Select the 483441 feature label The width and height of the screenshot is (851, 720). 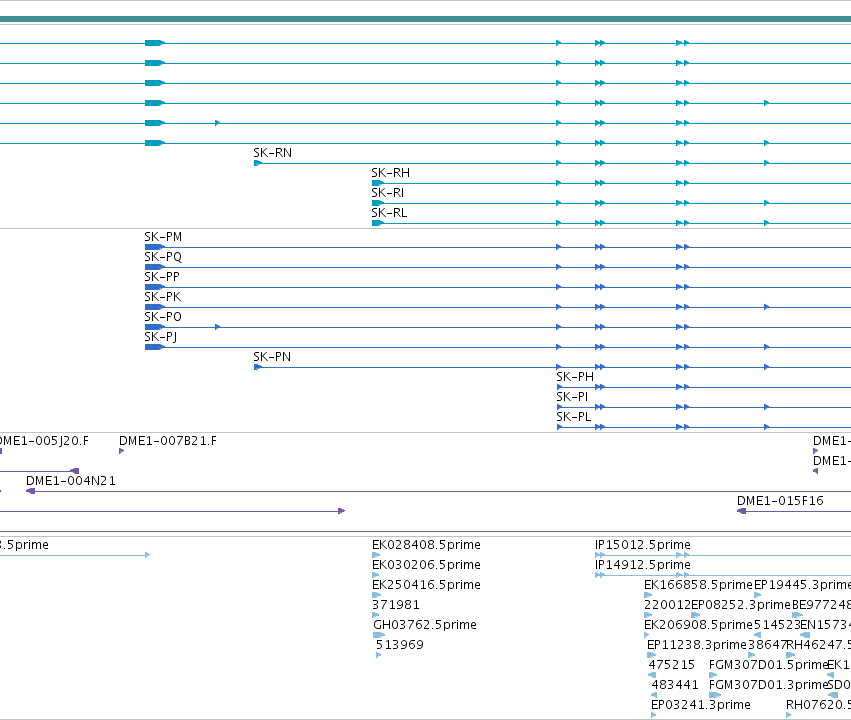[x=675, y=685]
